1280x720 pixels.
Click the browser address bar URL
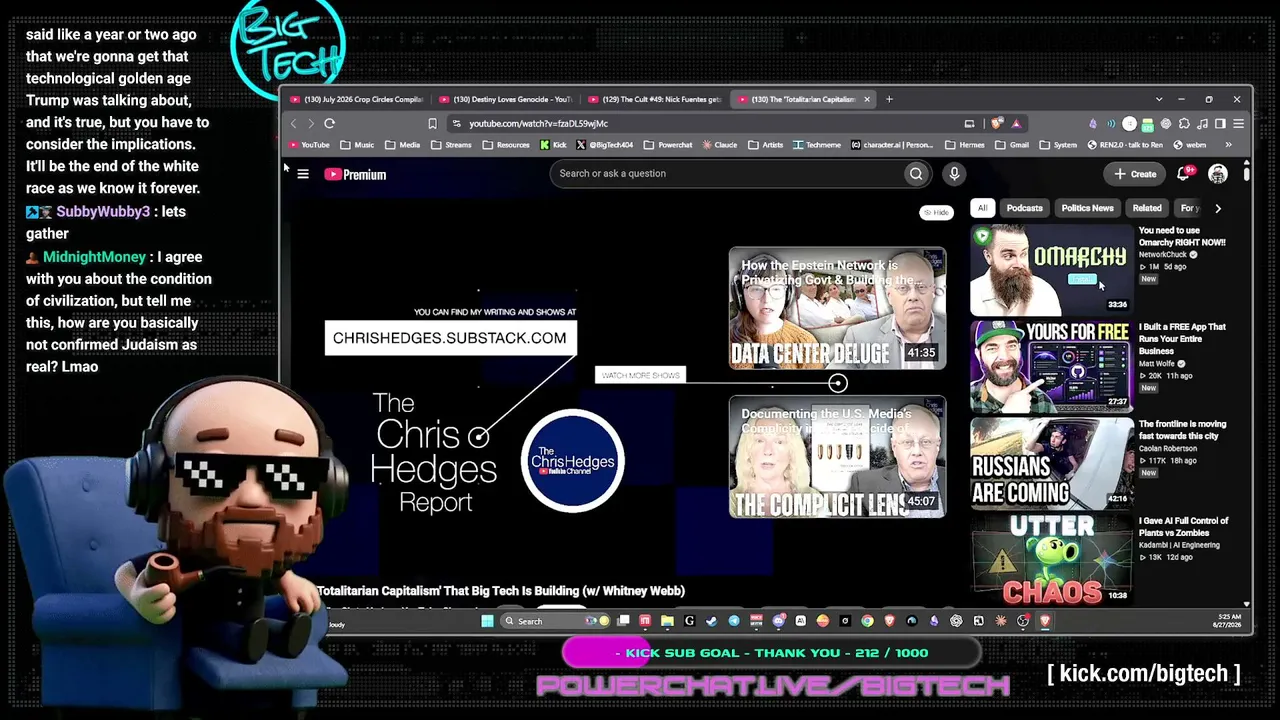pyautogui.click(x=538, y=124)
